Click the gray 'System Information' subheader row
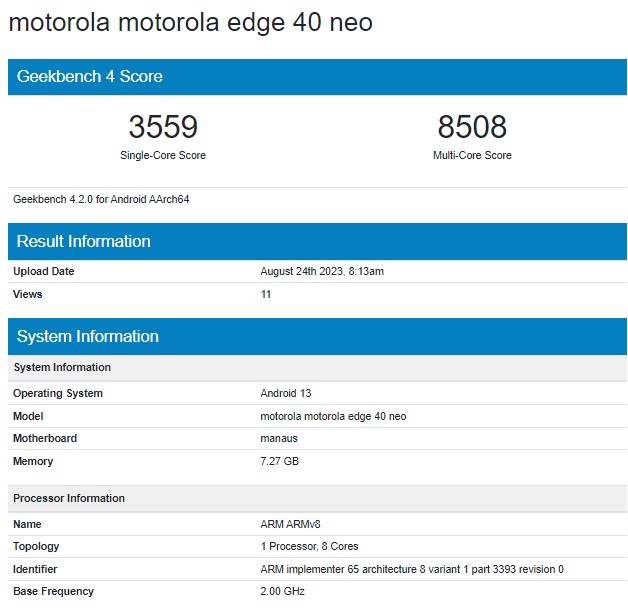Viewport: 628px width, 616px height. [x=317, y=367]
